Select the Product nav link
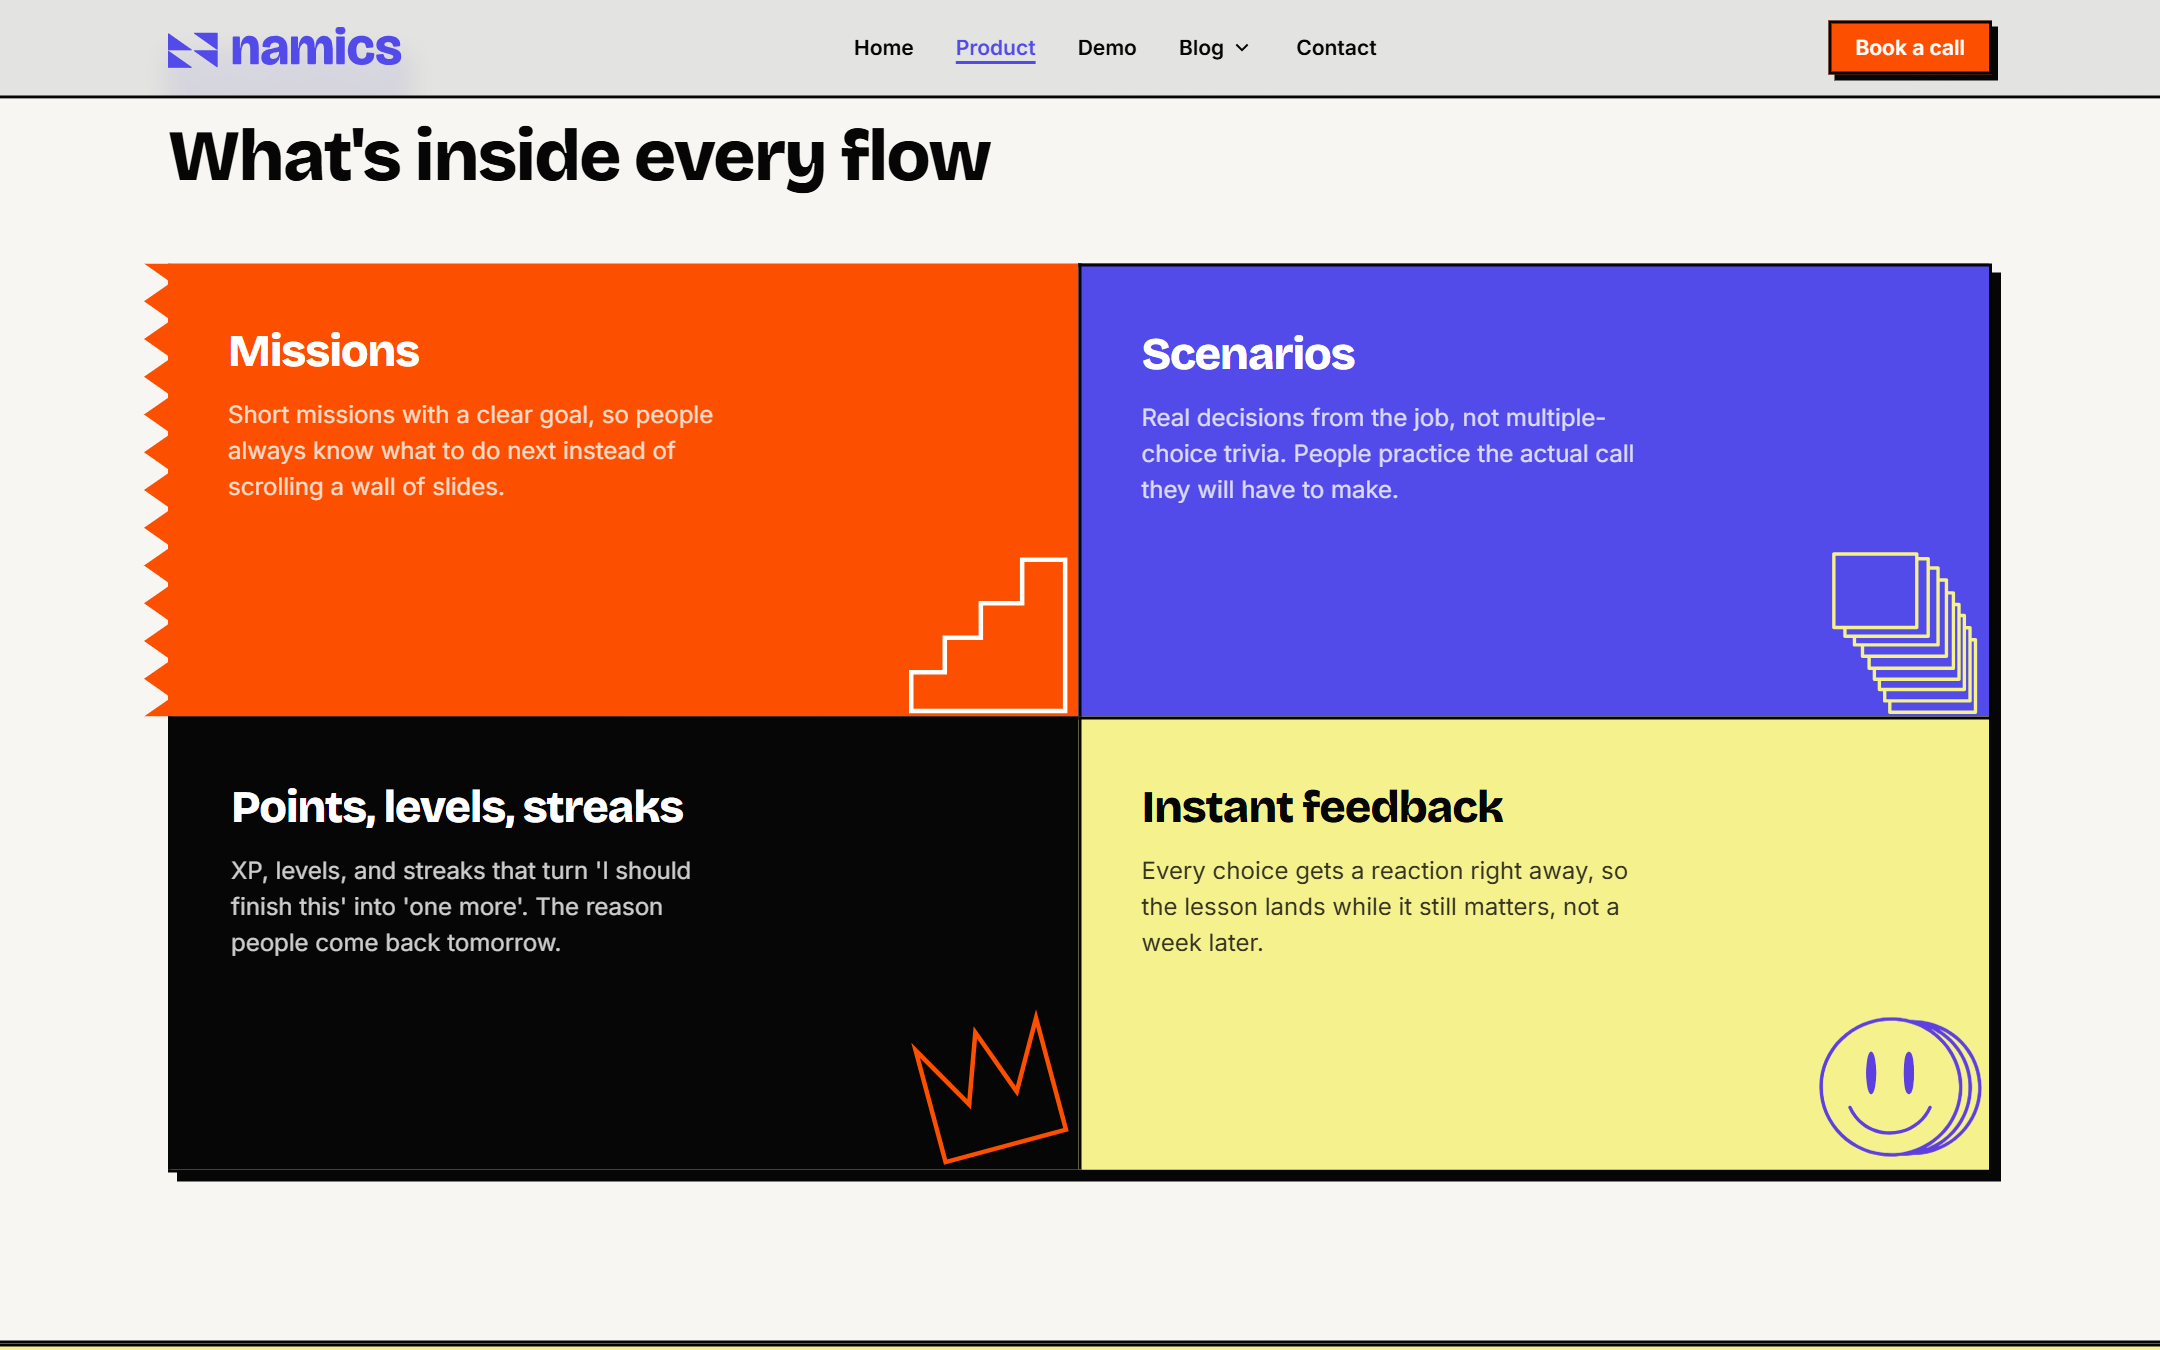The width and height of the screenshot is (2160, 1350). (x=995, y=48)
